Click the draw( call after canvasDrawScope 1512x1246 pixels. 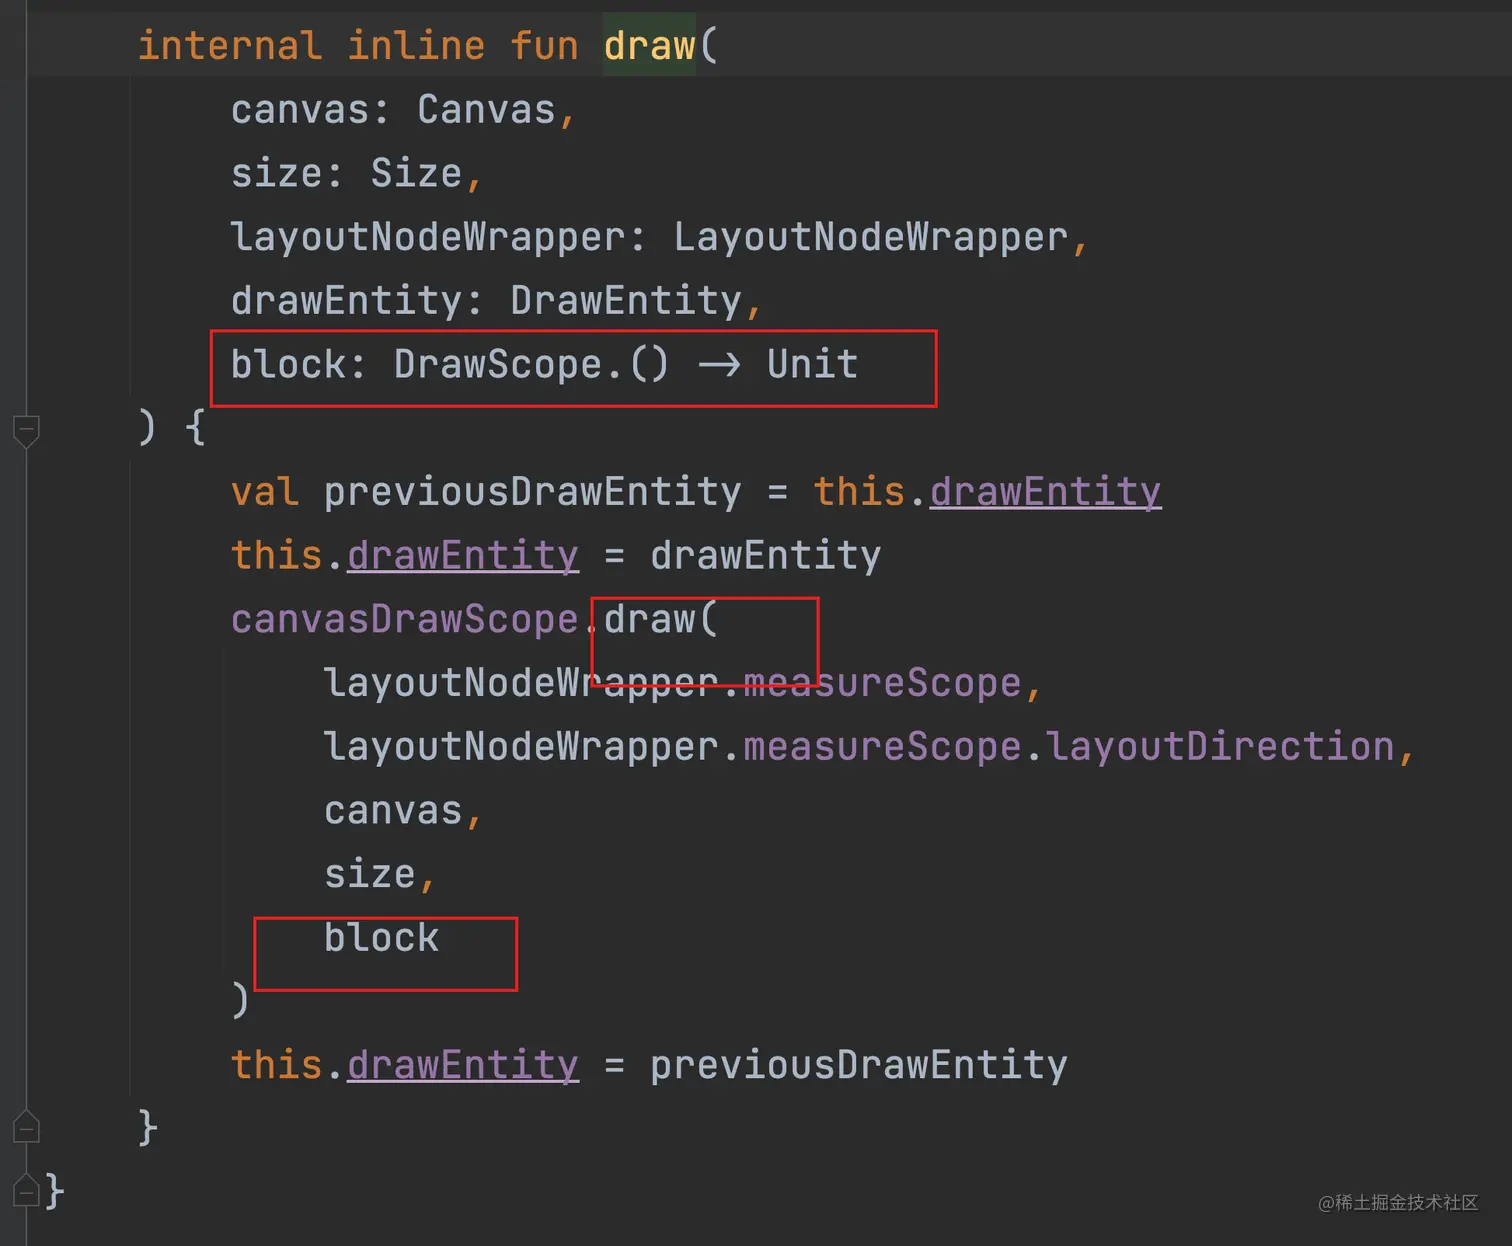point(660,620)
